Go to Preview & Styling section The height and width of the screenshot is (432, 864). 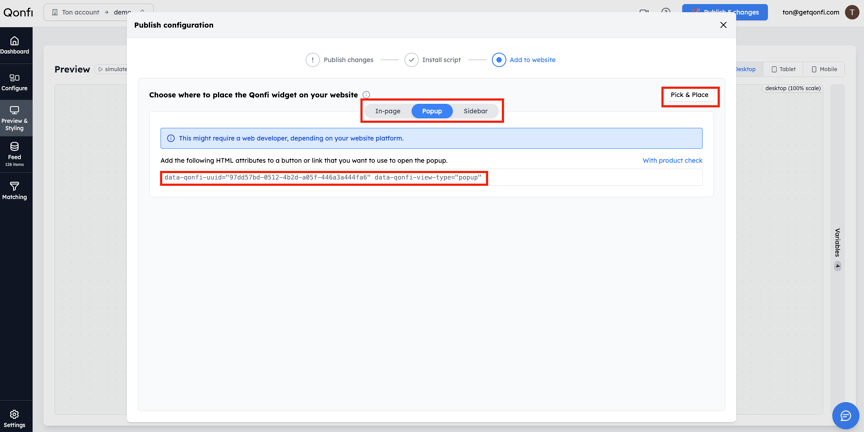pyautogui.click(x=16, y=118)
